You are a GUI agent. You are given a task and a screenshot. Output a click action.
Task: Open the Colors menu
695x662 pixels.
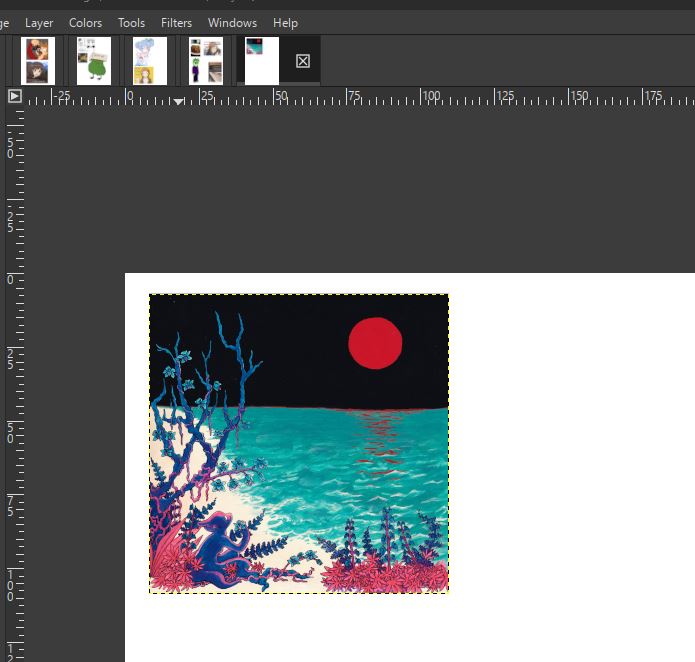click(x=85, y=23)
